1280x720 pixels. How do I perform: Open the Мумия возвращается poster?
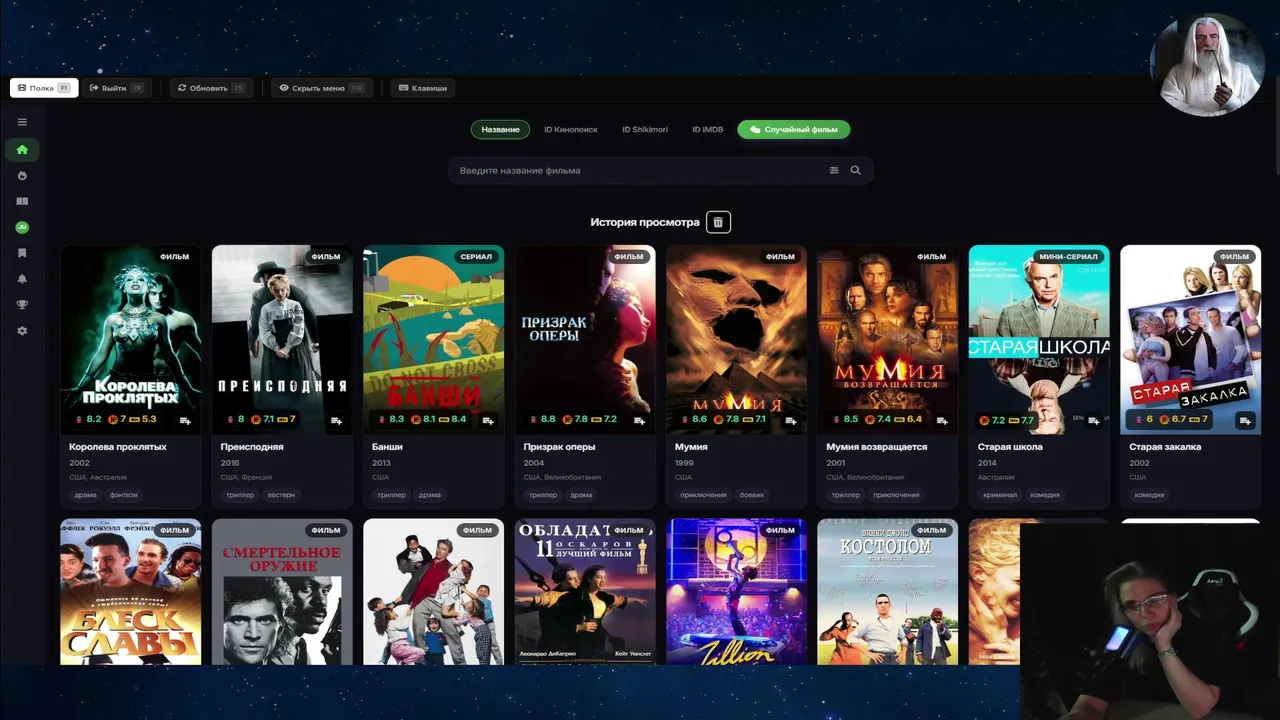click(888, 339)
